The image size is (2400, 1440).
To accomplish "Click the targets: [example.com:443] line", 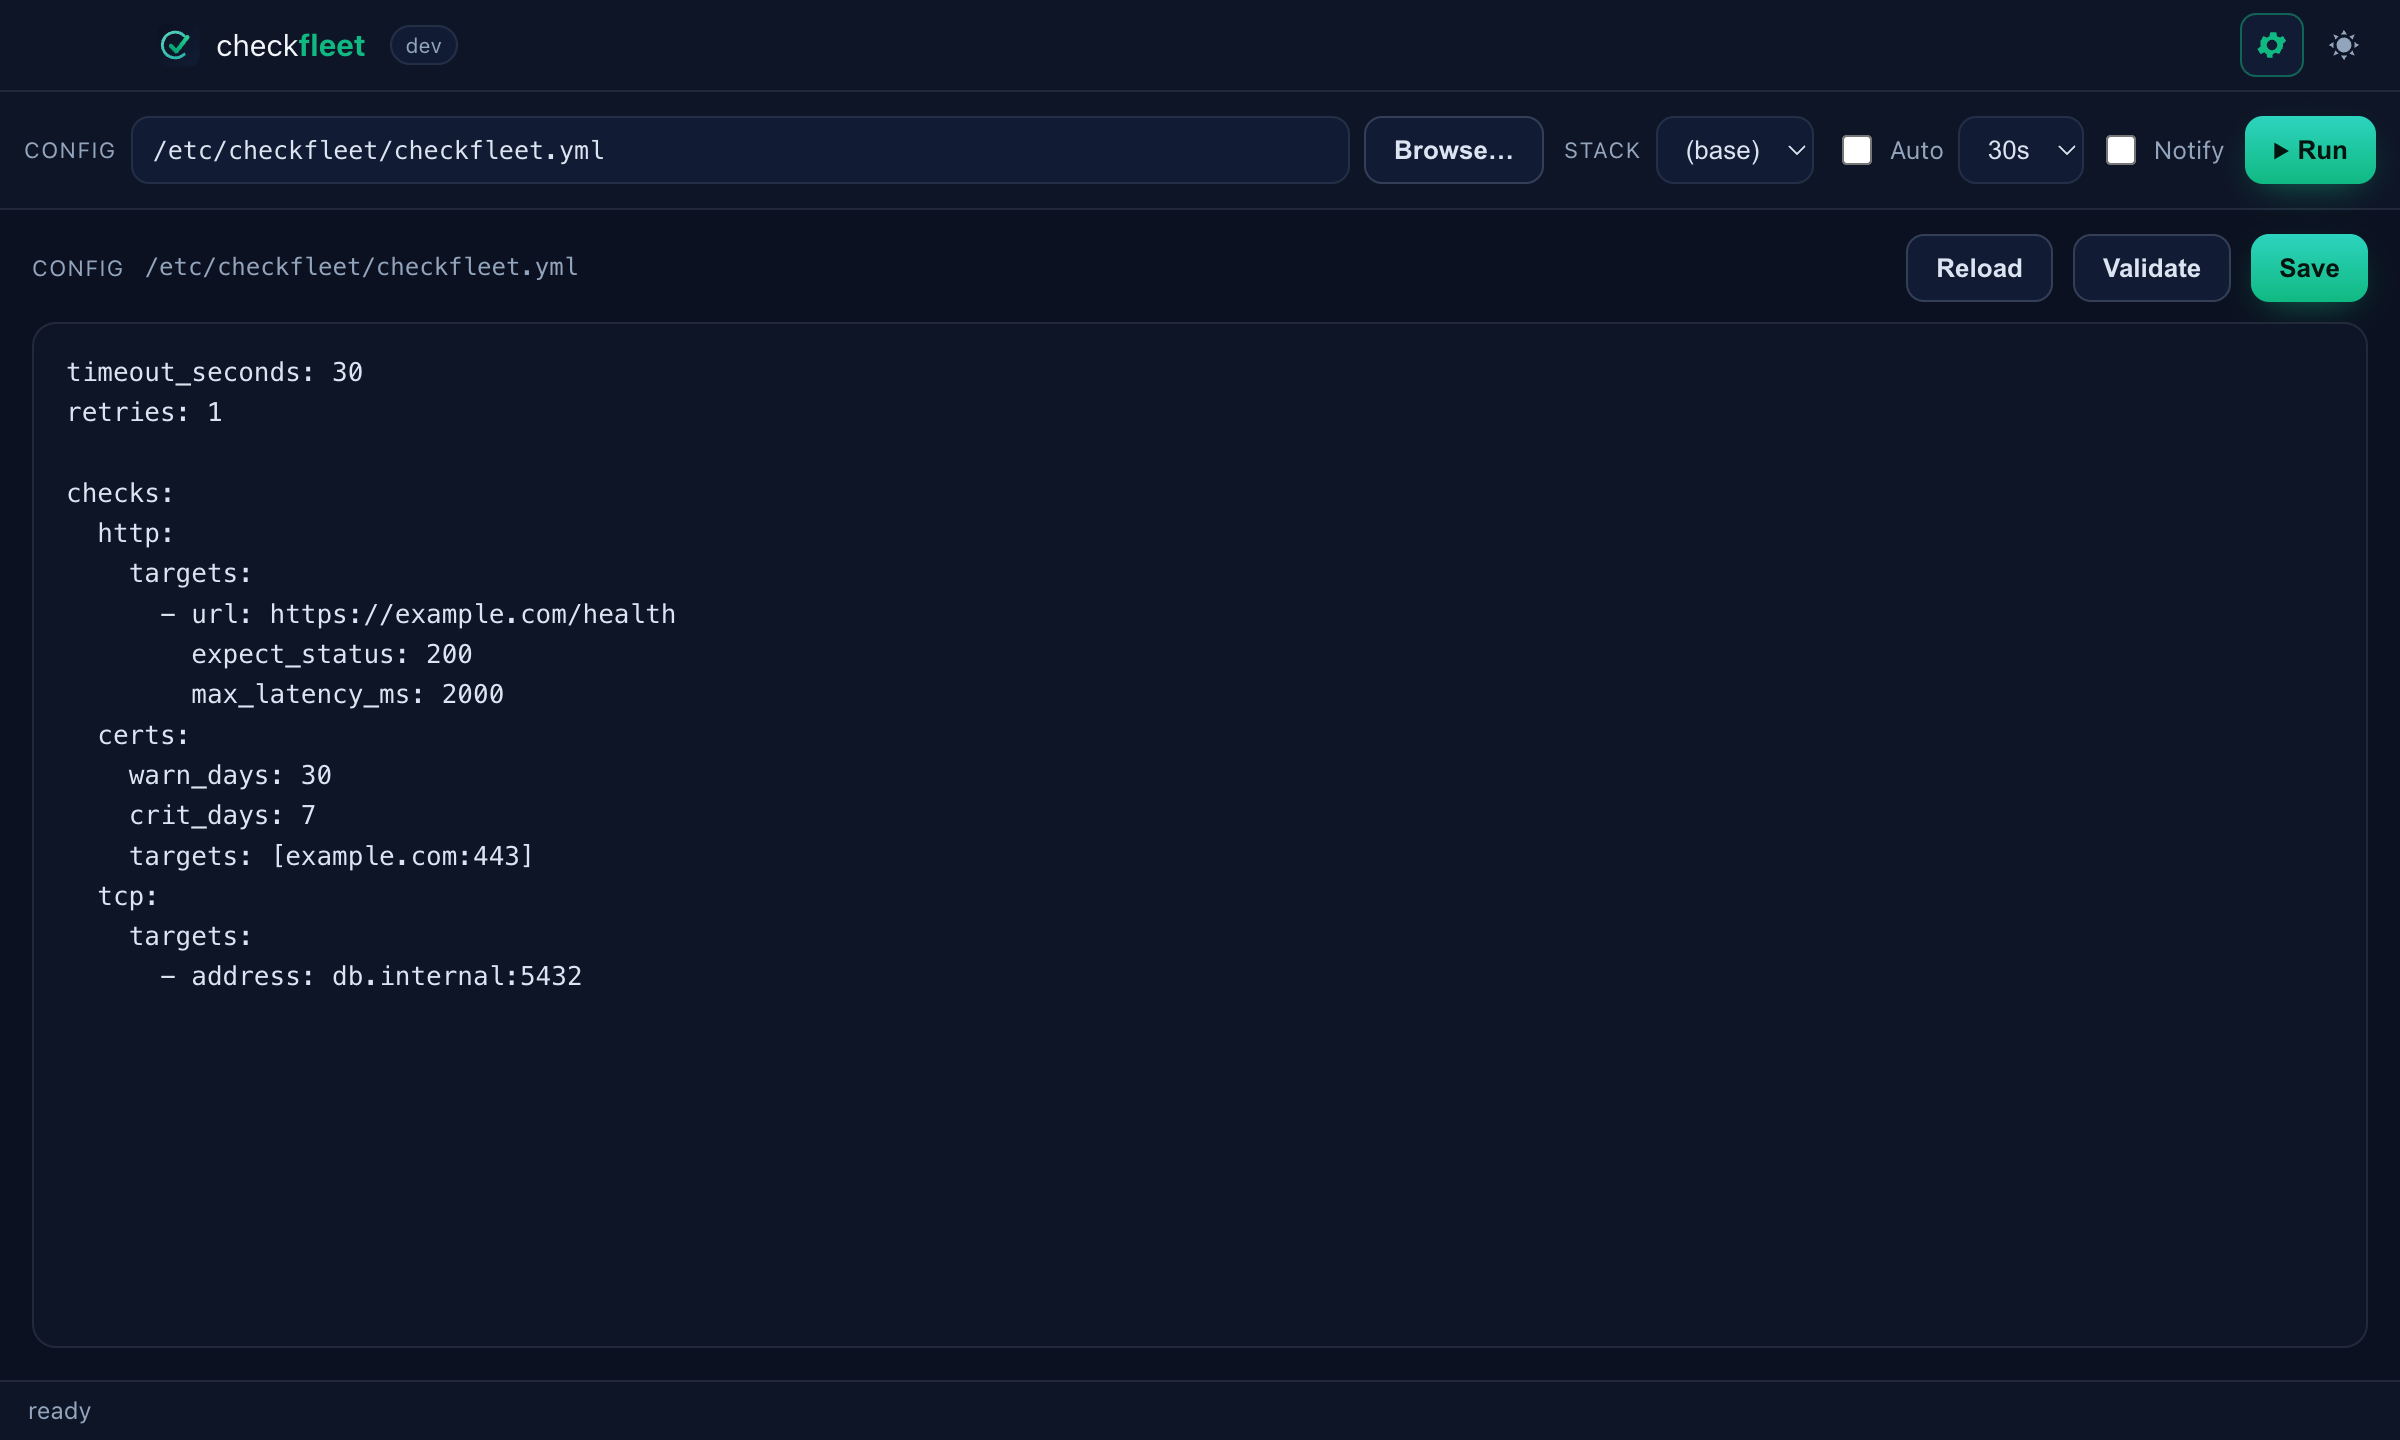I will [331, 856].
